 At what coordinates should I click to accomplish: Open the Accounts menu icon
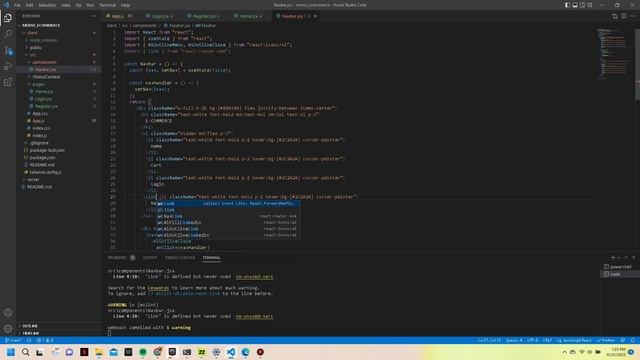tap(8, 313)
